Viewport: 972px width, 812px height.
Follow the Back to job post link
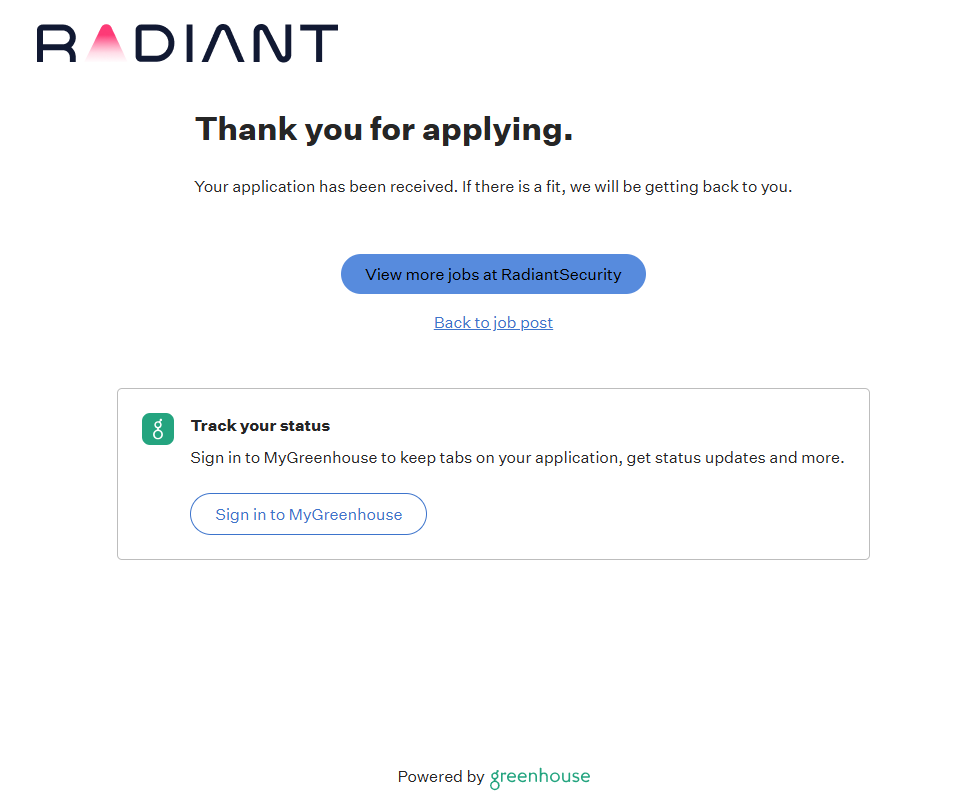(493, 323)
